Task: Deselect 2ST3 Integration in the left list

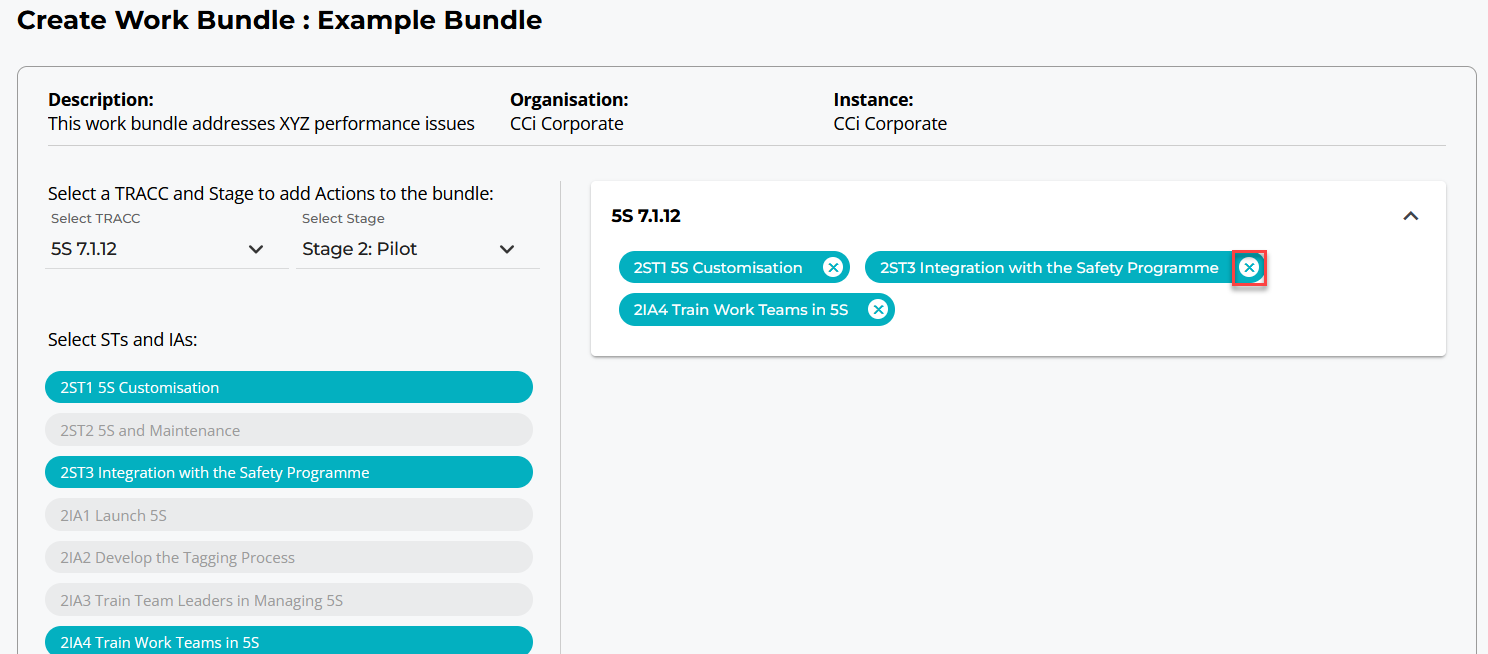Action: [x=288, y=473]
